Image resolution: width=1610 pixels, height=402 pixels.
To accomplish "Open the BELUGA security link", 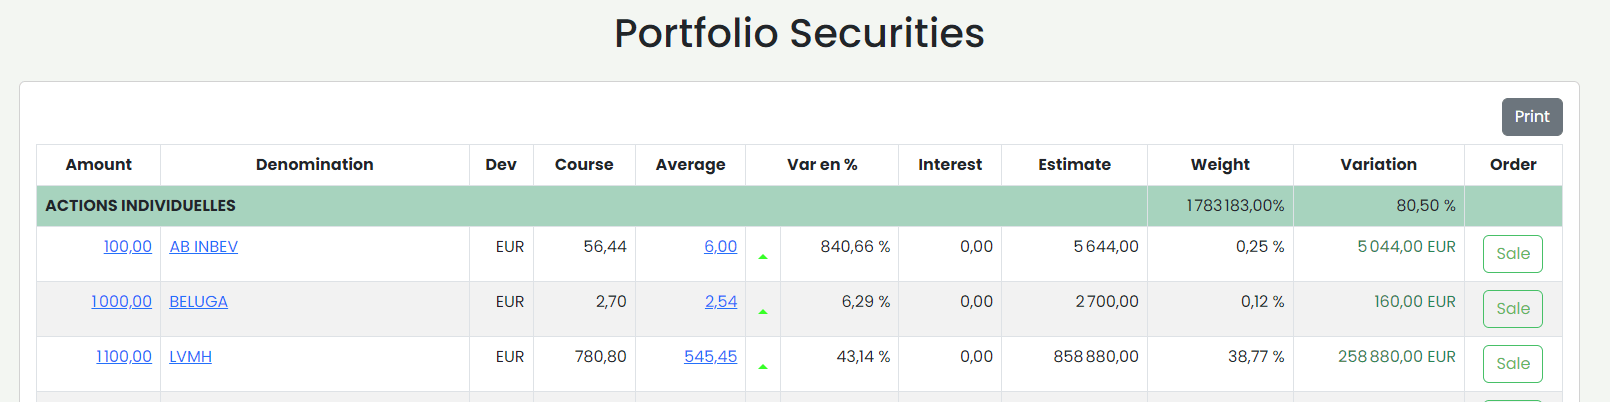I will pos(198,302).
